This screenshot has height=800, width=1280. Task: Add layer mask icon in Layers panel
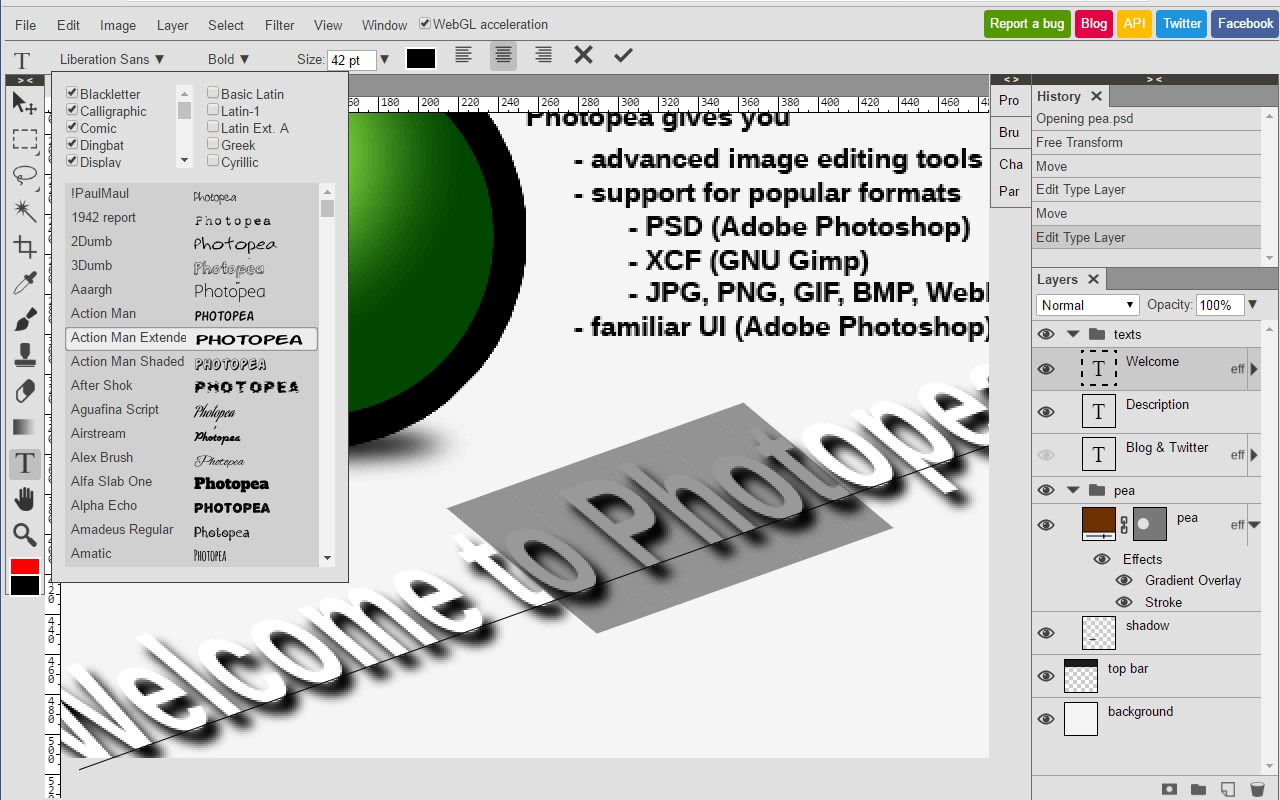pos(1170,790)
